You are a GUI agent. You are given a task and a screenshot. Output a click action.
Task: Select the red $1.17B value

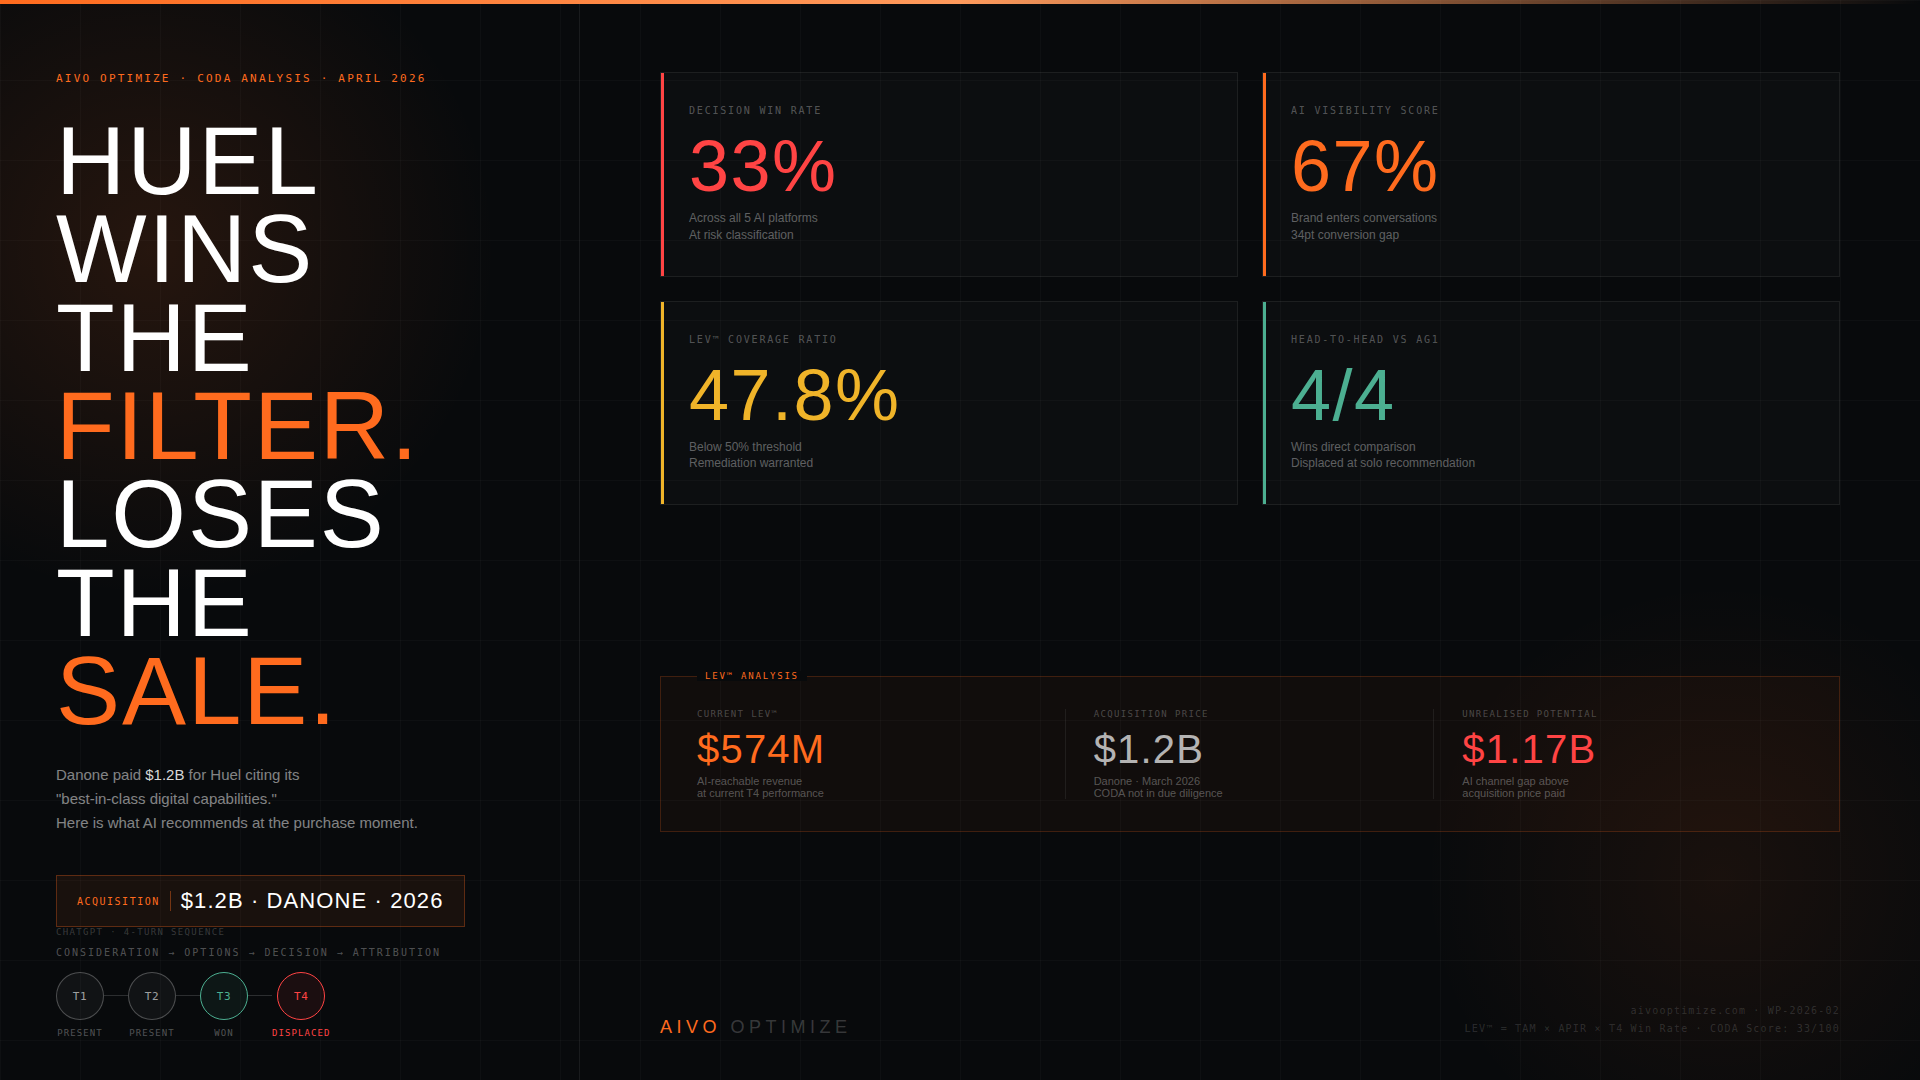tap(1528, 750)
